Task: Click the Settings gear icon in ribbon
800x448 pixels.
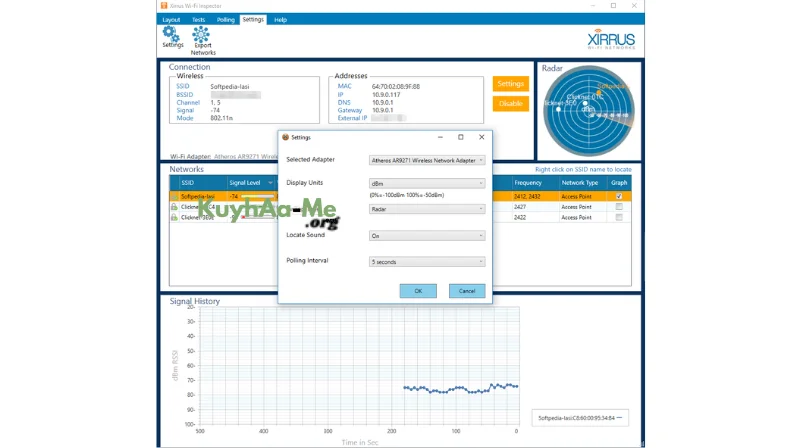Action: coord(172,37)
